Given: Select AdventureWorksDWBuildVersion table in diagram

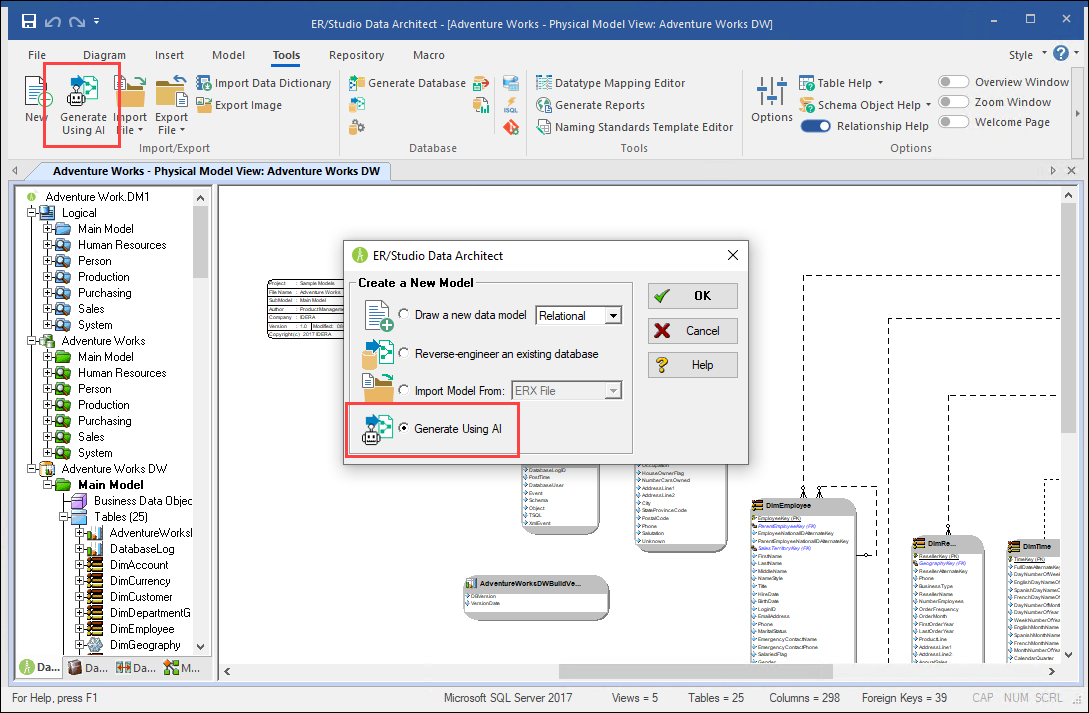Looking at the screenshot, I should point(536,596).
